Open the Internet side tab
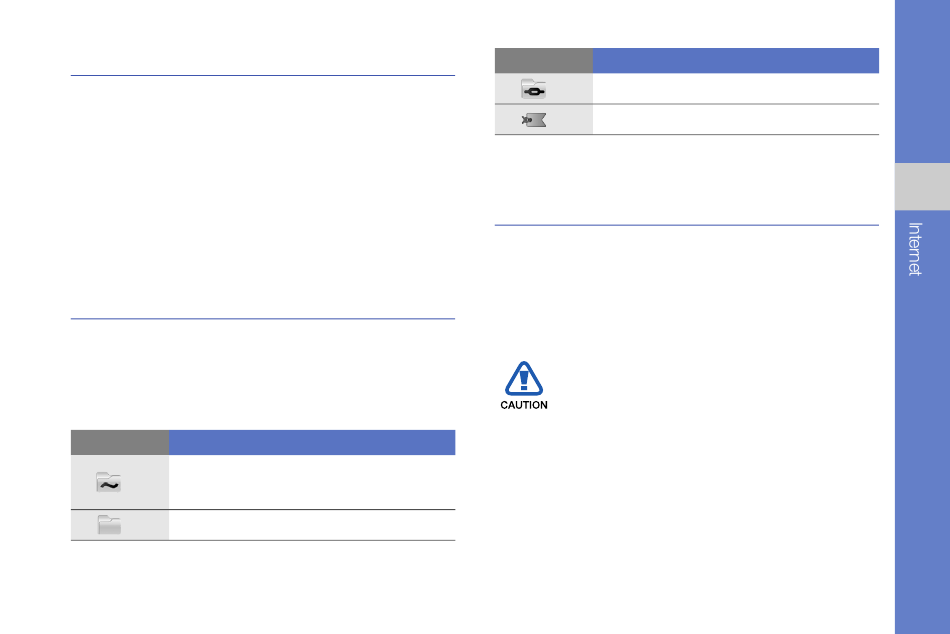Viewport: 950px width, 634px height. pos(915,249)
